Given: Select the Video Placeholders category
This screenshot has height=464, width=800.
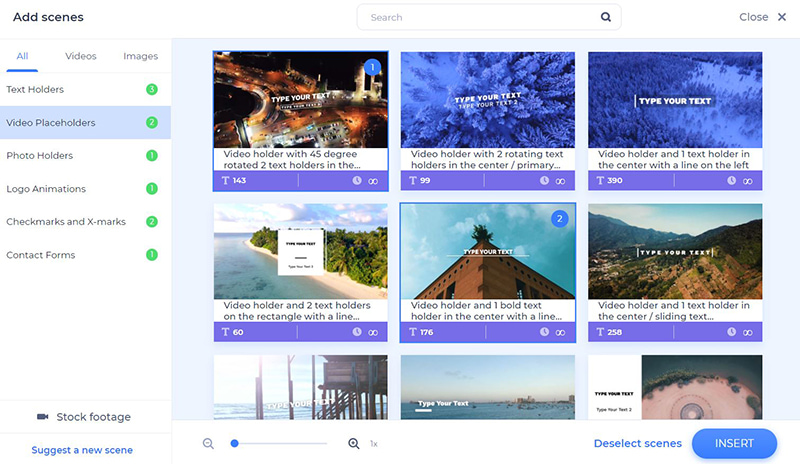Looking at the screenshot, I should click(x=85, y=123).
